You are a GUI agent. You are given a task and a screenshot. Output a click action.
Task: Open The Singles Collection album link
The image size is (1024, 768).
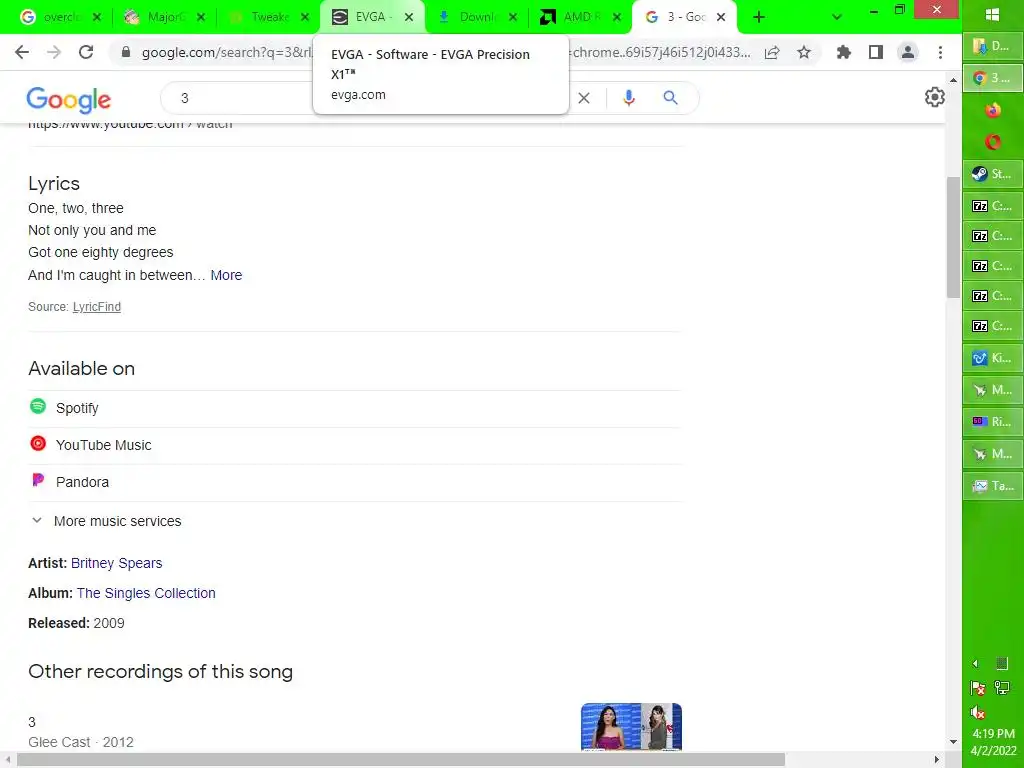point(146,593)
